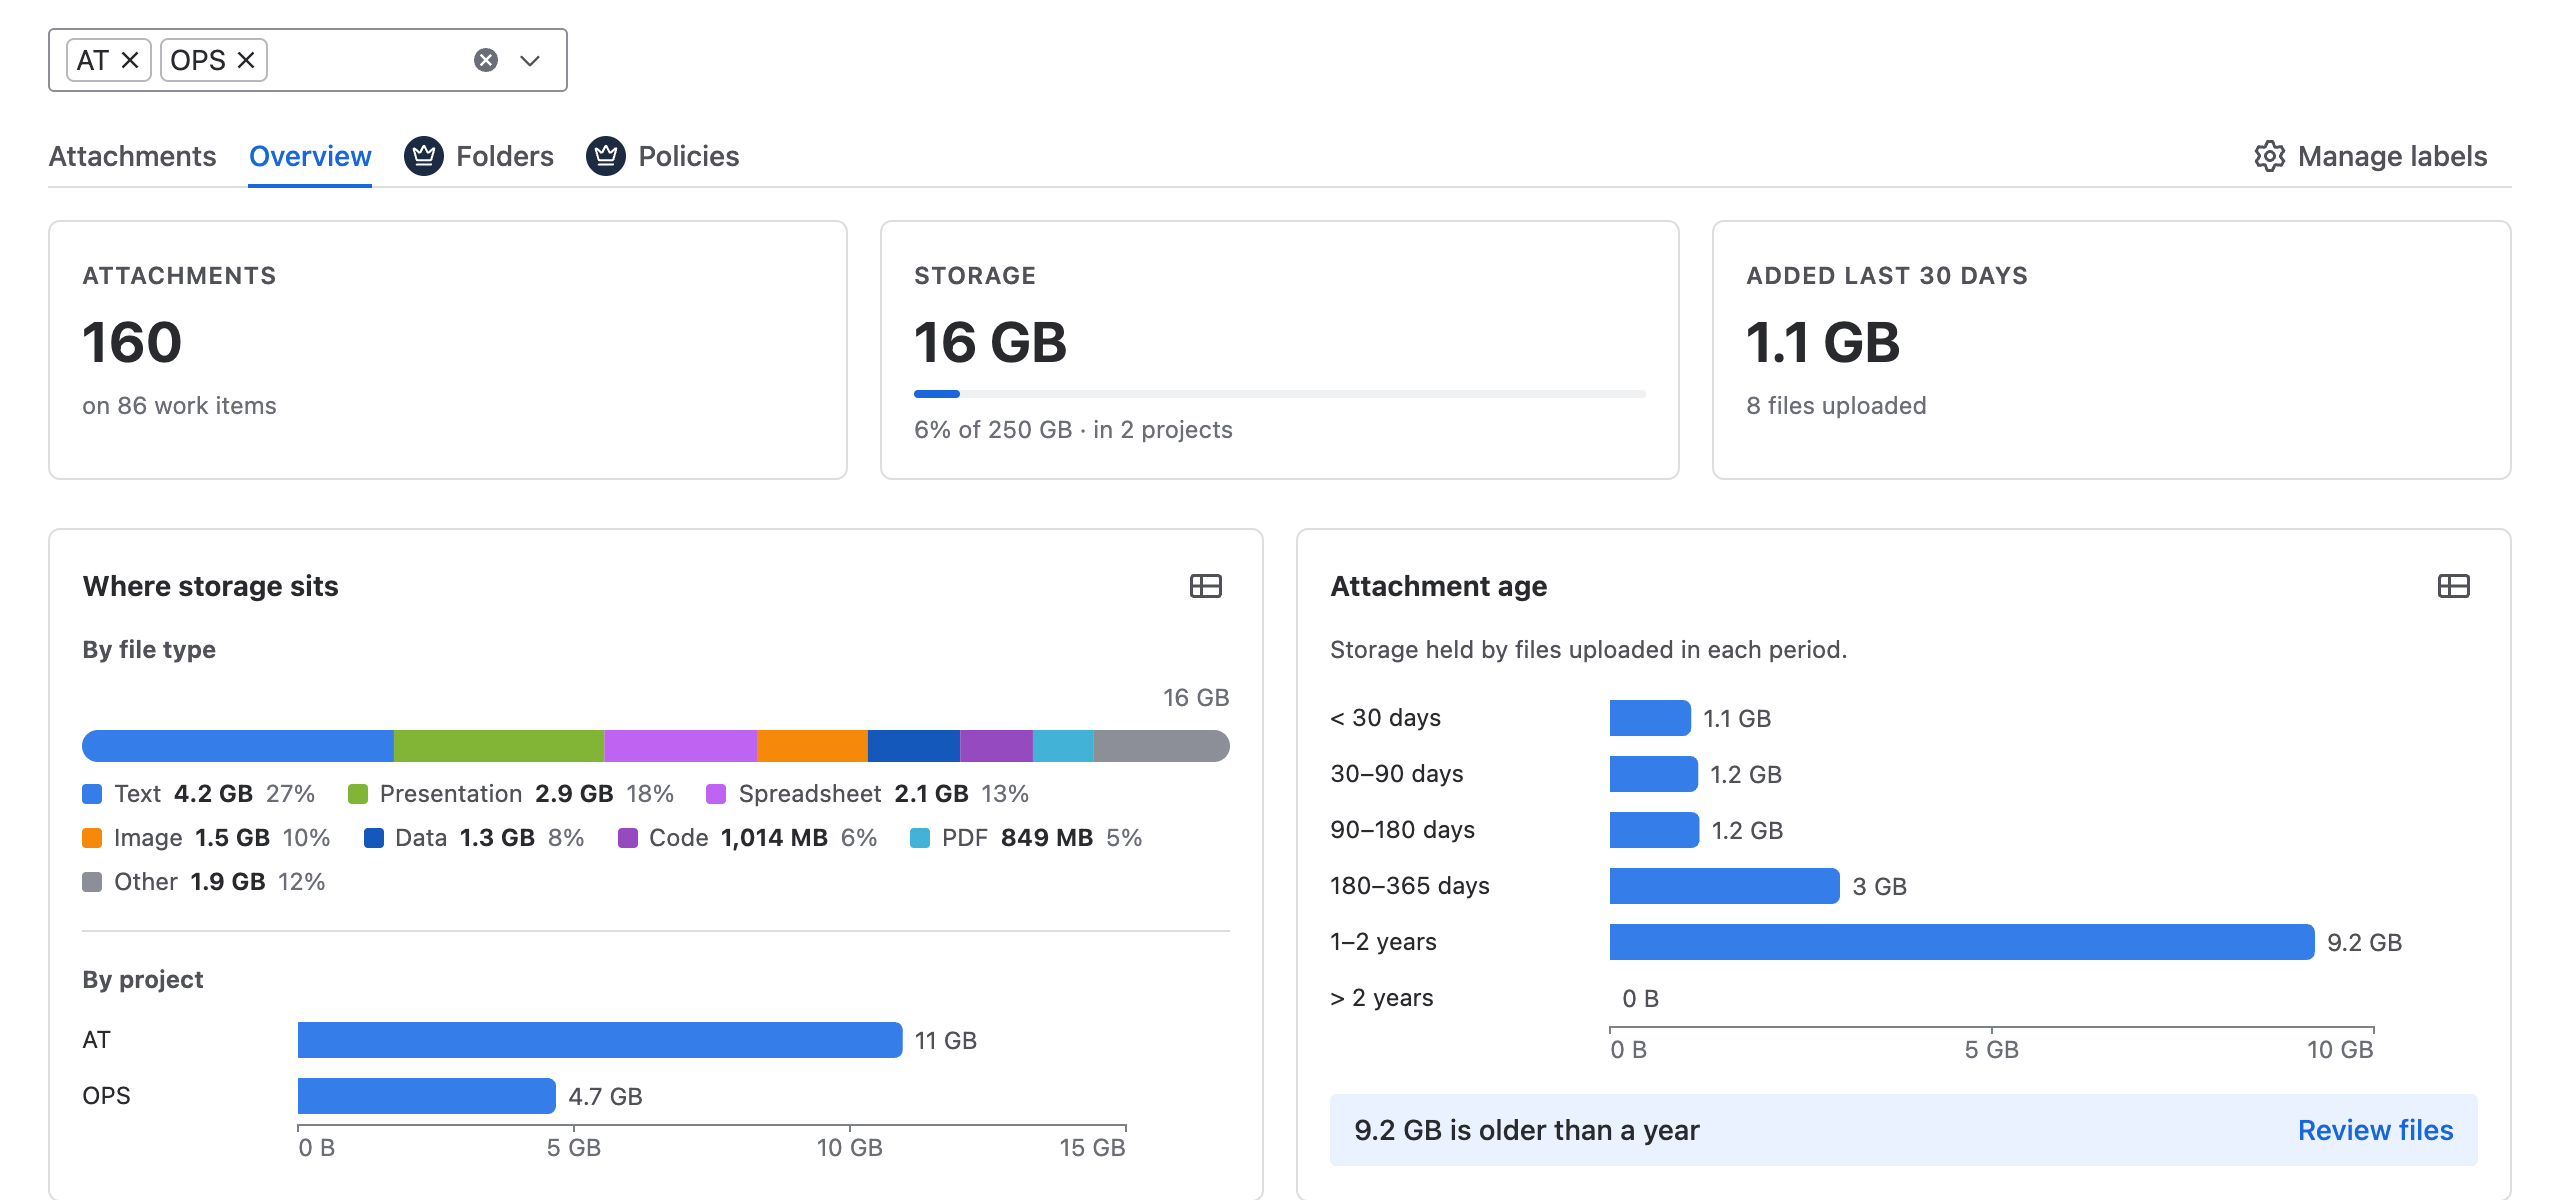Remove the AT project tag
Viewport: 2560px width, 1200px height.
pyautogui.click(x=130, y=60)
